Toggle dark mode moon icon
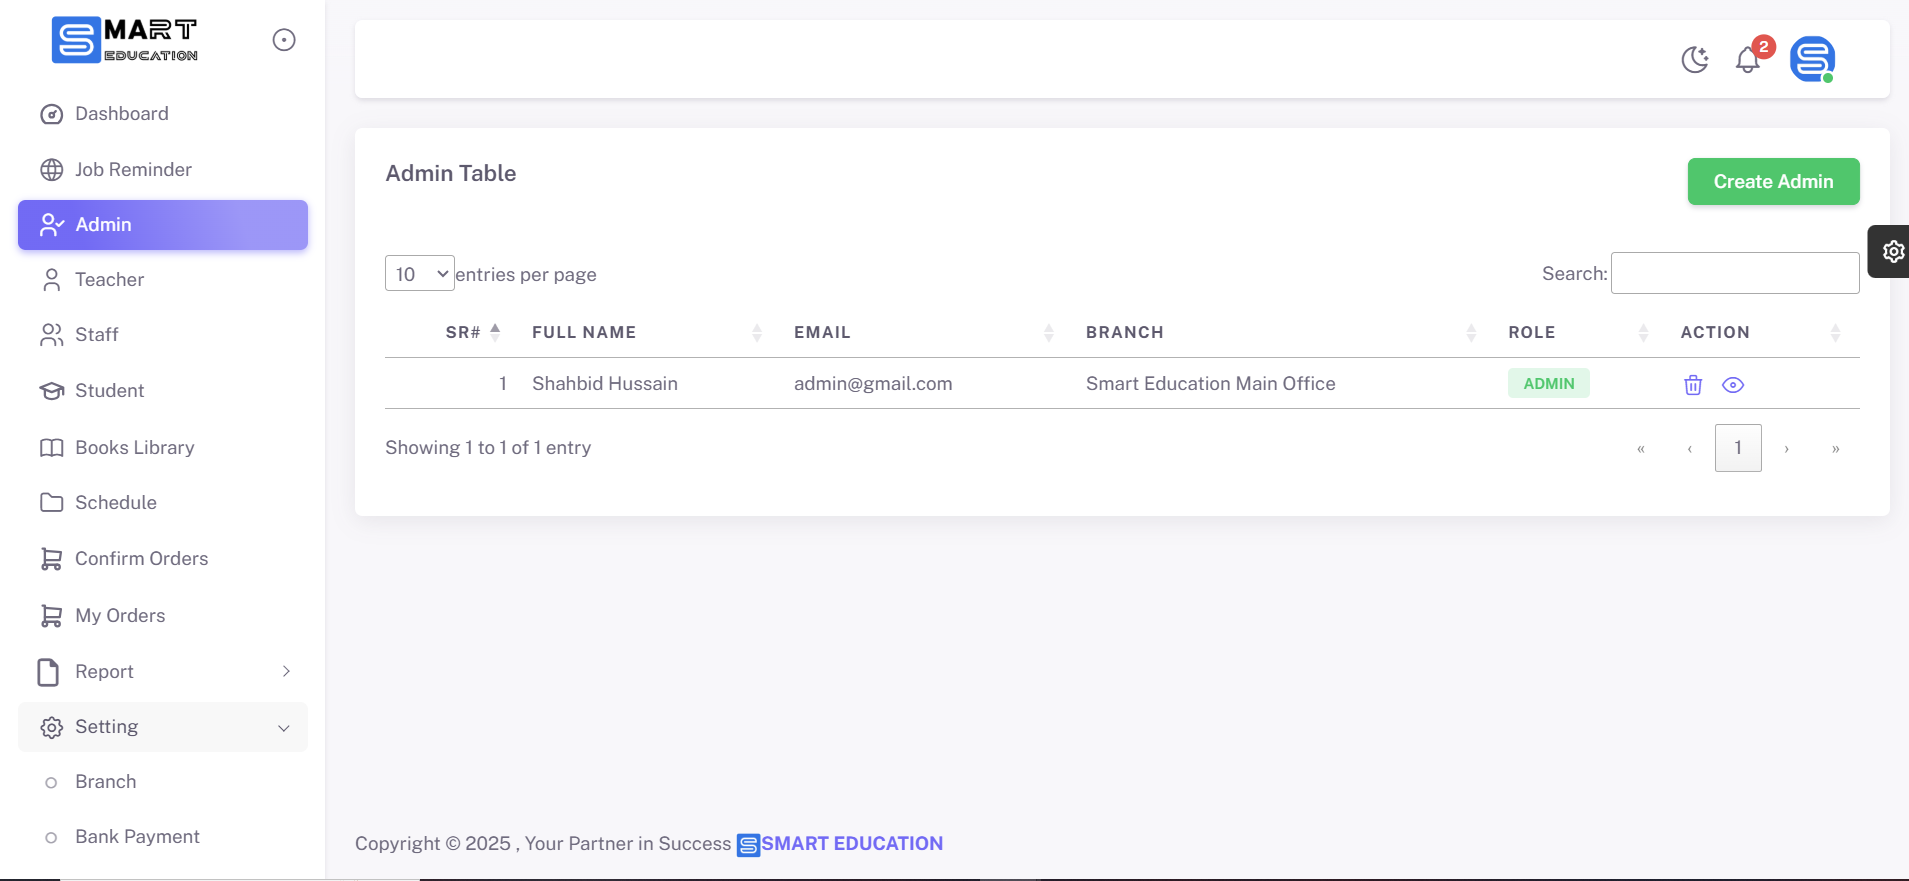 pos(1695,60)
